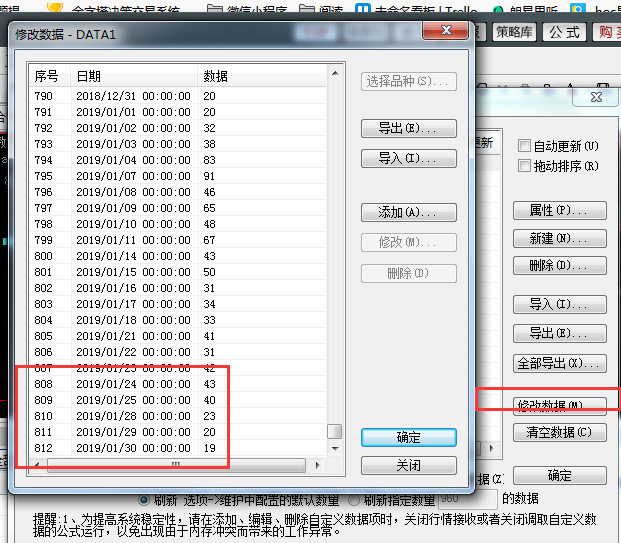Image resolution: width=621 pixels, height=543 pixels.
Task: Click the 关闭 button in the DATA1 dialog
Action: pyautogui.click(x=408, y=465)
